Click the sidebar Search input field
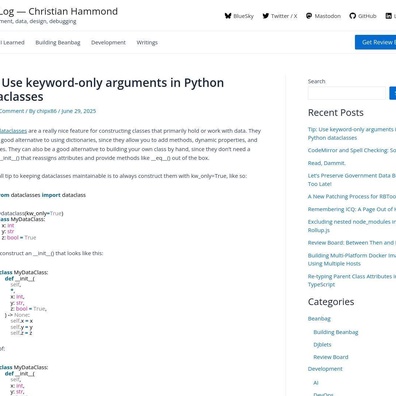Image resolution: width=396 pixels, height=396 pixels. pyautogui.click(x=347, y=93)
